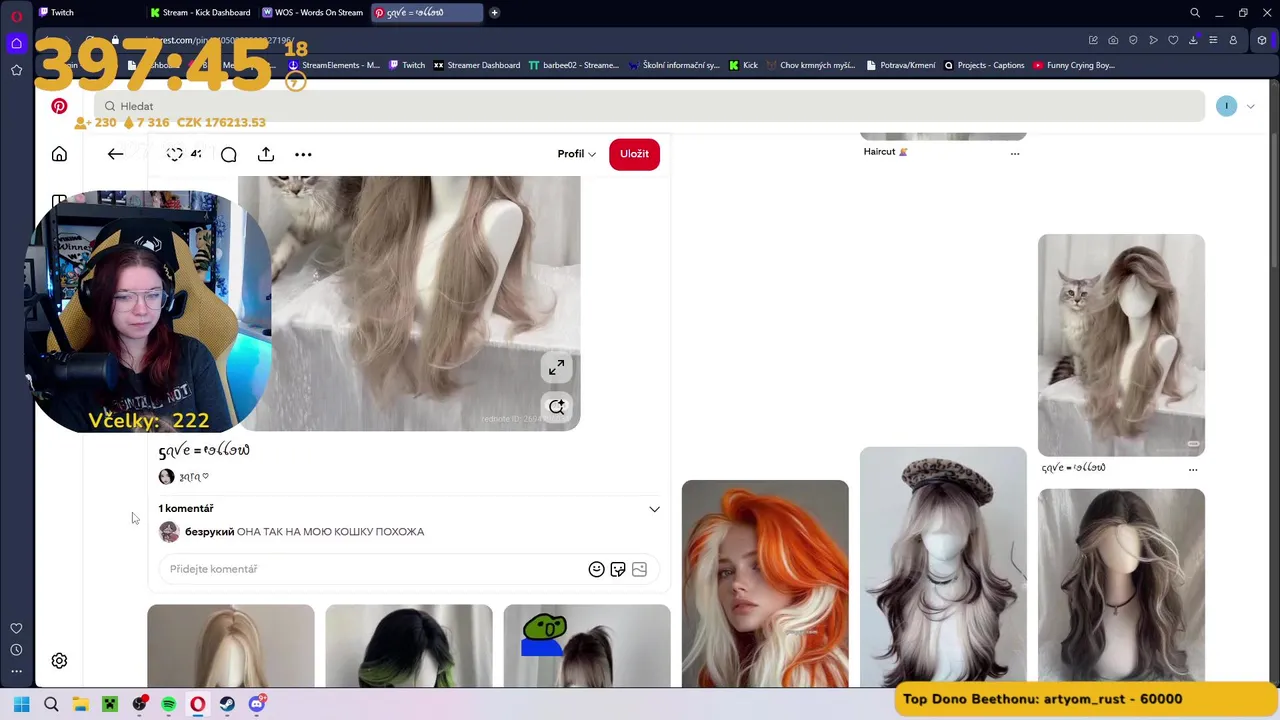Open Streamer Dashboard bookmark
The width and height of the screenshot is (1280, 720).
pos(476,65)
